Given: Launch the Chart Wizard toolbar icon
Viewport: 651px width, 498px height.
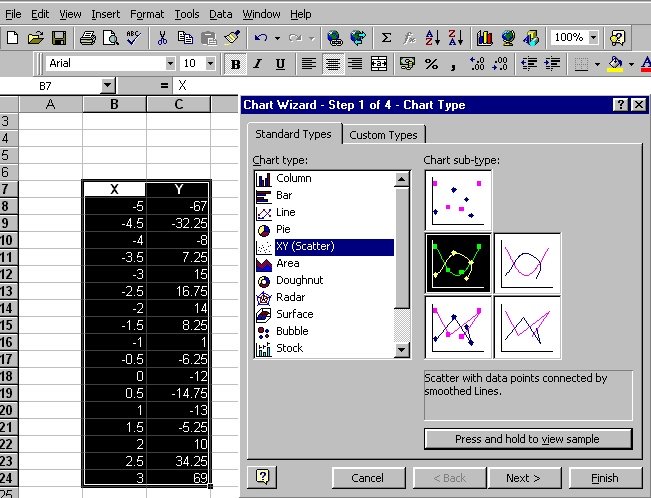Looking at the screenshot, I should click(x=485, y=38).
